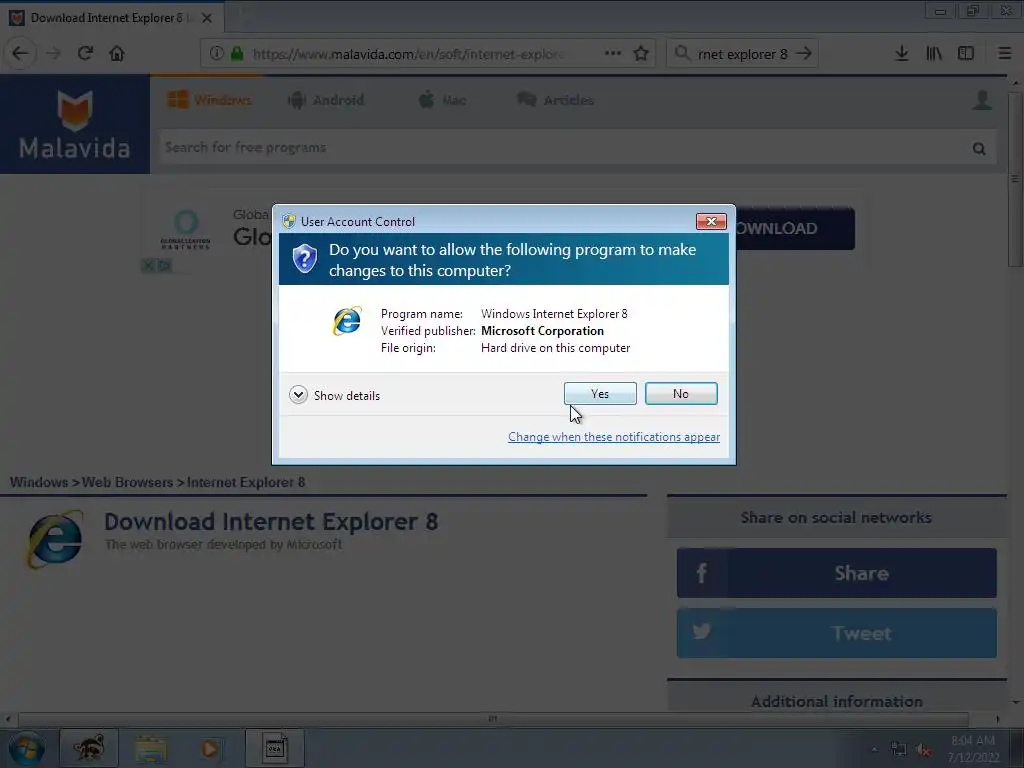The image size is (1024, 768).
Task: Click the browser Back arrow
Action: 20,54
